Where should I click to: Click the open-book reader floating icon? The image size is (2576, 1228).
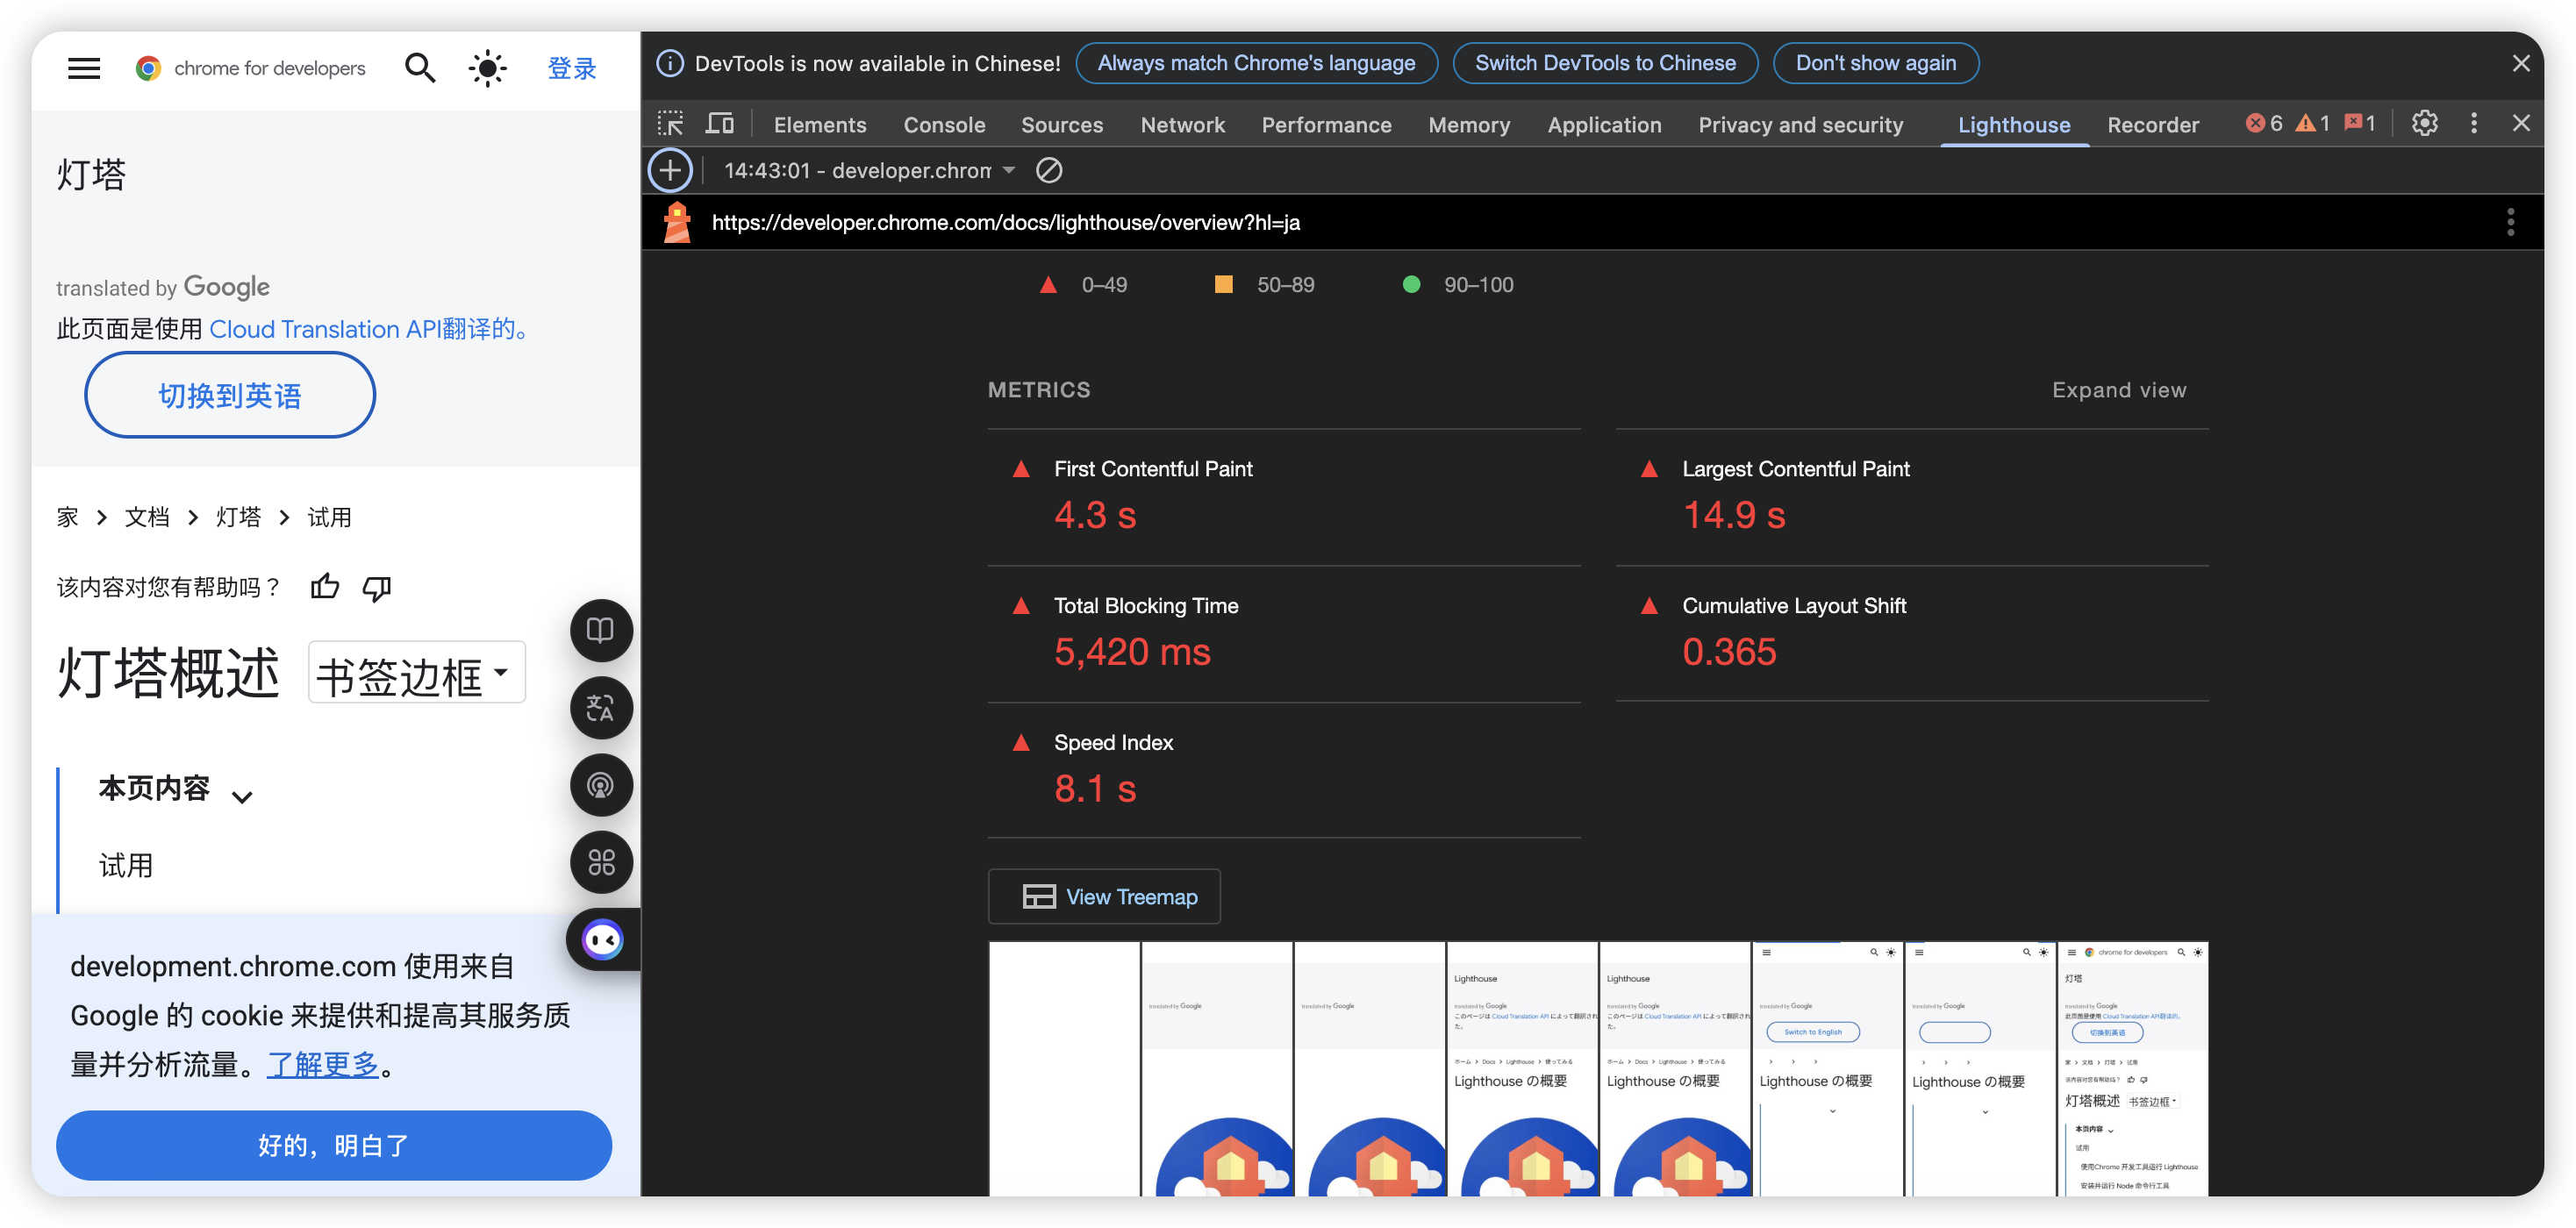coord(601,630)
